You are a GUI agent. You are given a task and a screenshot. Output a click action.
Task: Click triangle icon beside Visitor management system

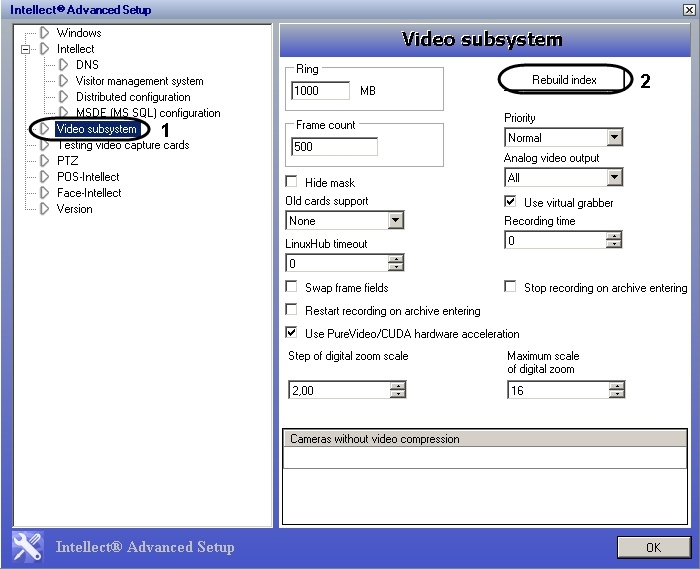click(63, 81)
